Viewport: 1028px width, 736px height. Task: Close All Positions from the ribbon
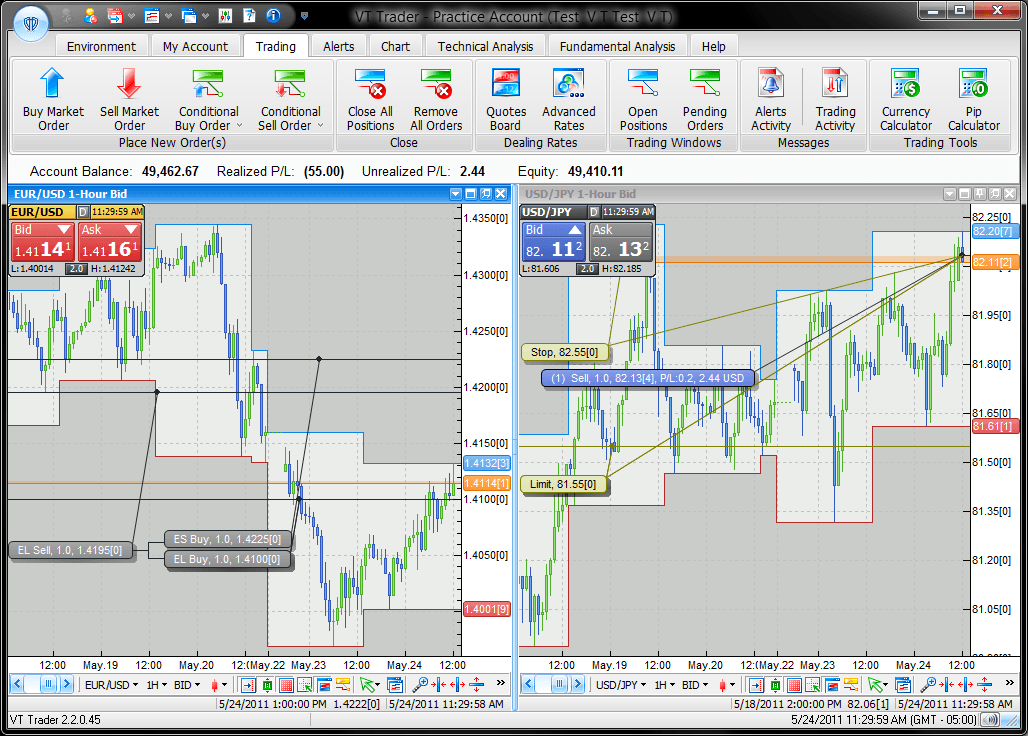[x=370, y=100]
